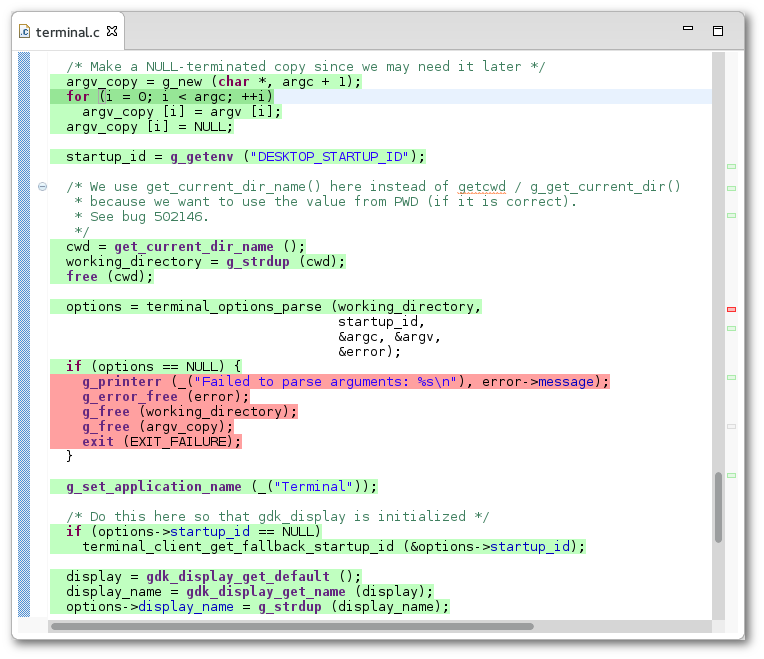Maximize the editor view
The width and height of the screenshot is (764, 659).
(x=718, y=31)
